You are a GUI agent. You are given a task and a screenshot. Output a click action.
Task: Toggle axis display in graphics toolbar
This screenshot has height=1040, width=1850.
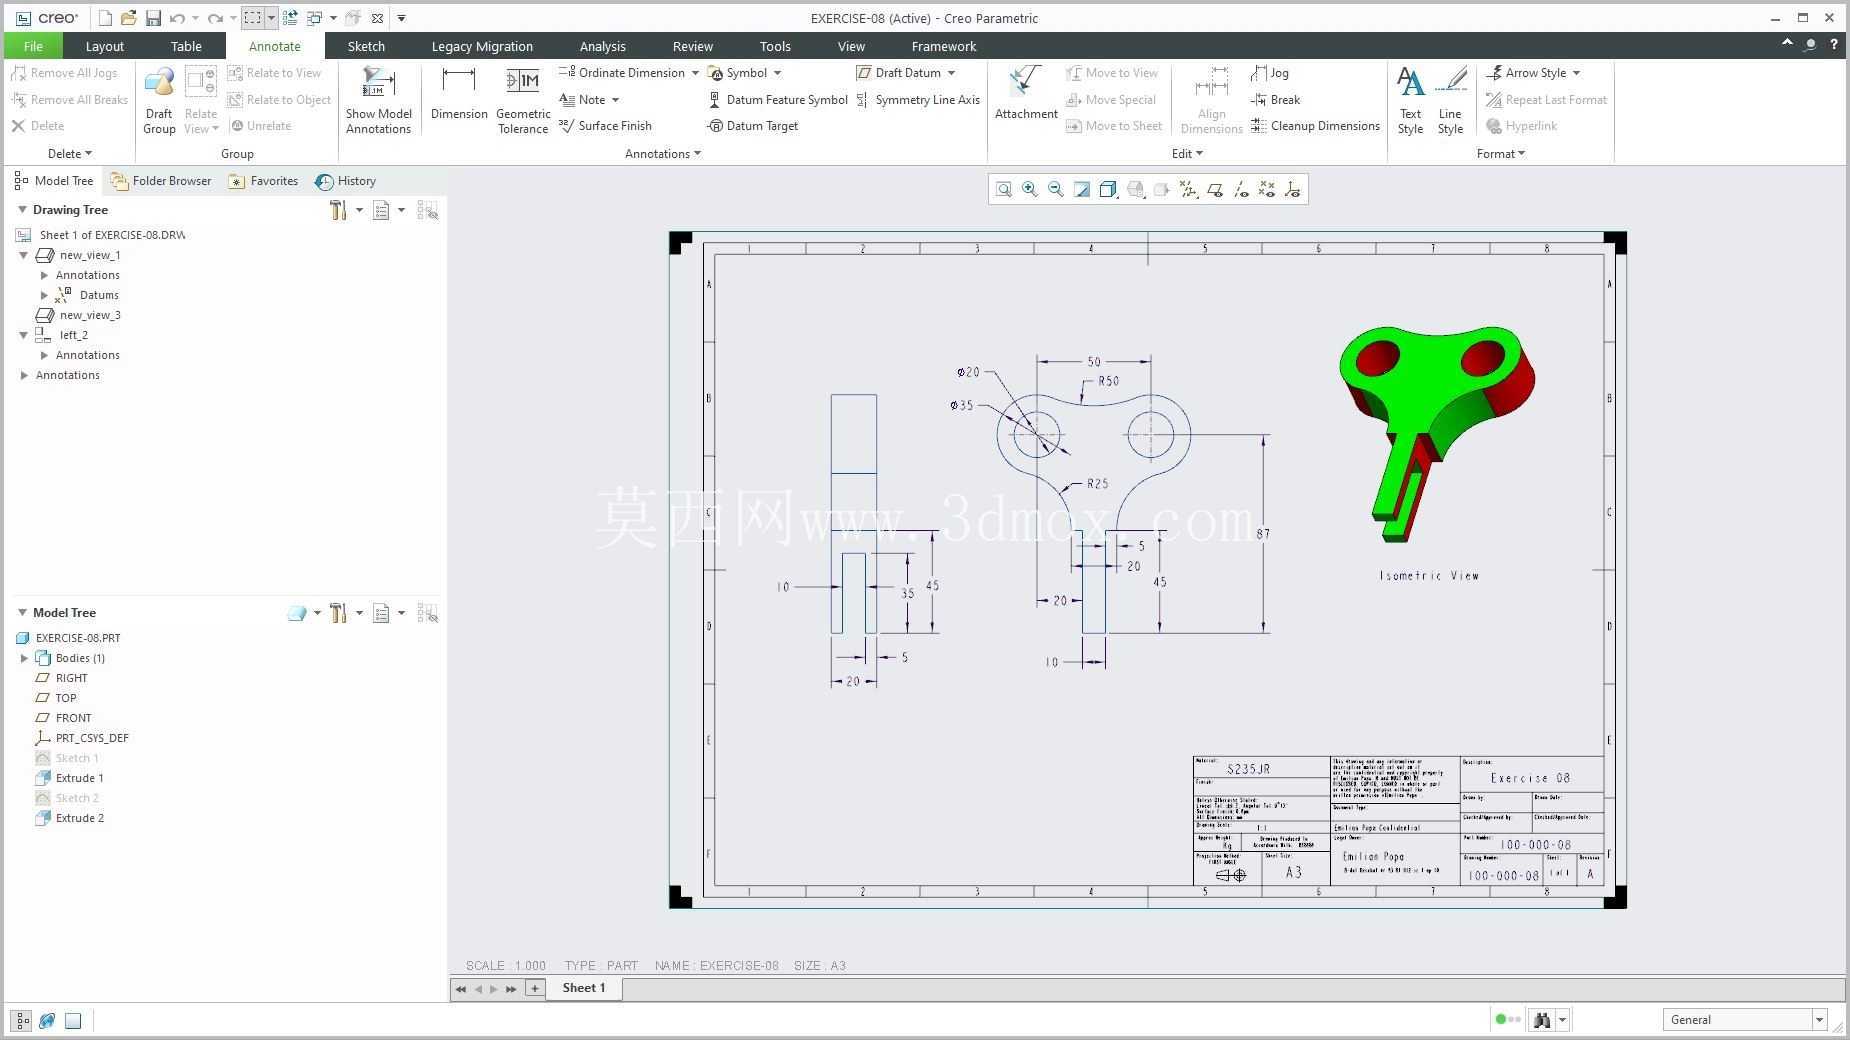(1240, 189)
